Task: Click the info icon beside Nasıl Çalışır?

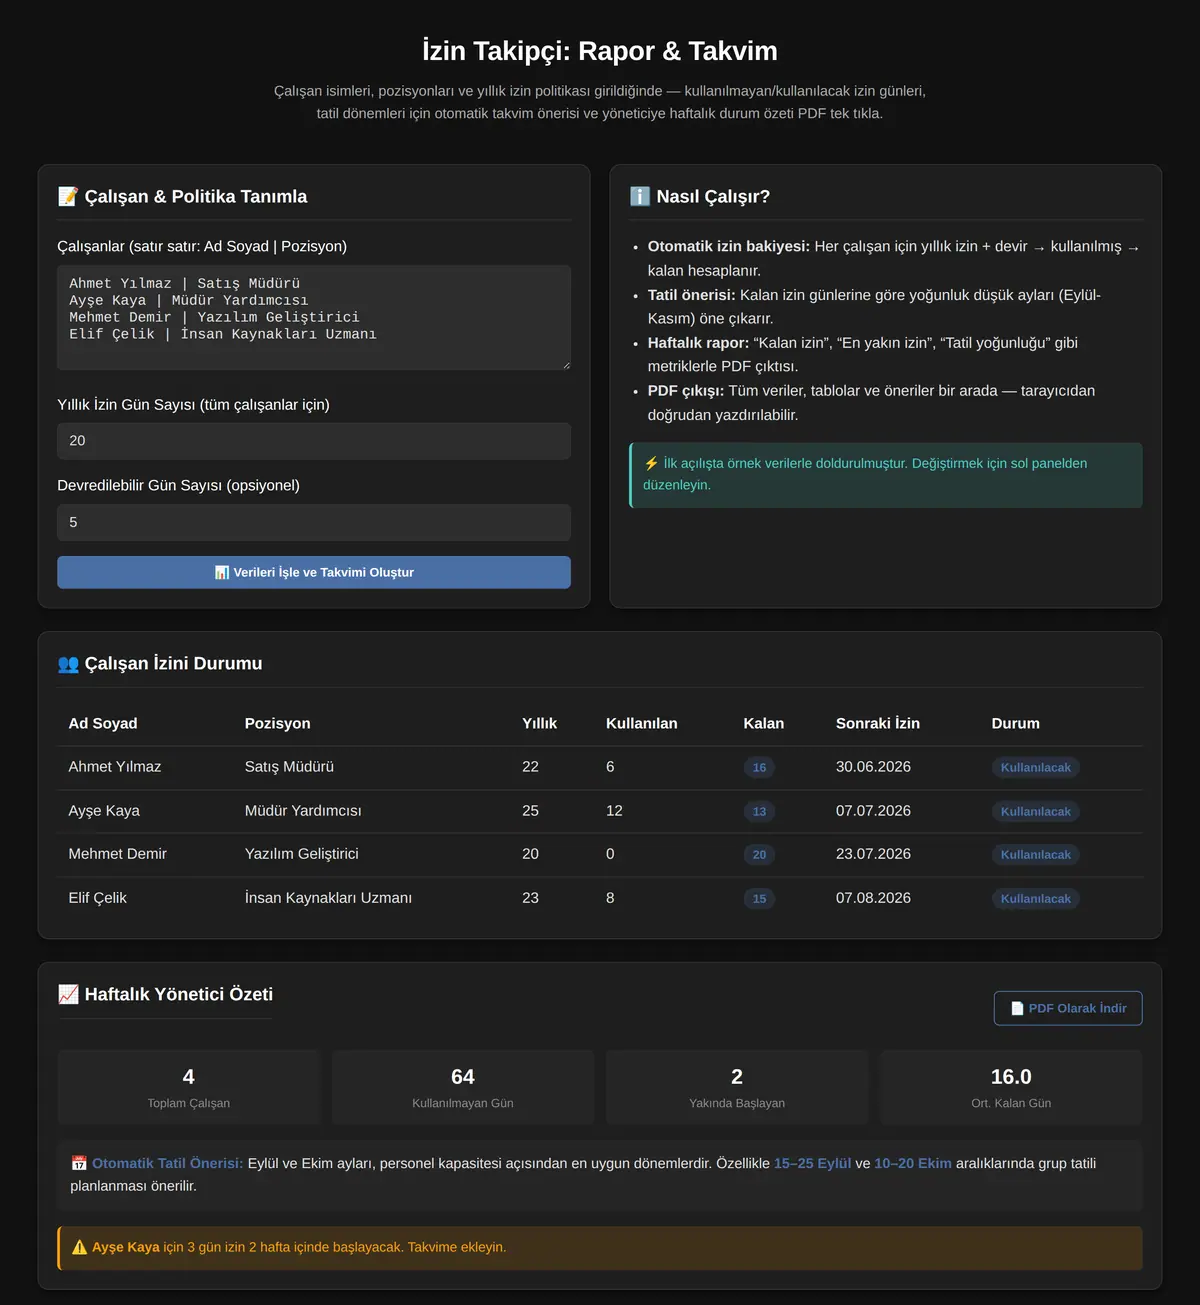Action: [x=640, y=197]
